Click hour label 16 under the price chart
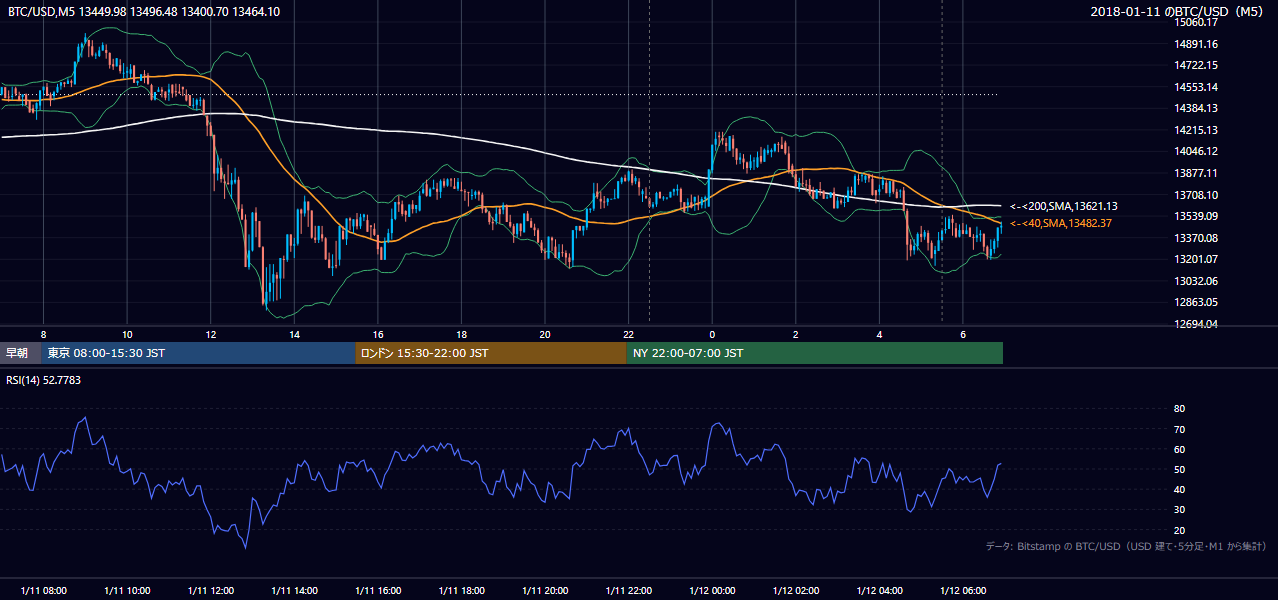This screenshot has height=600, width=1278. click(378, 334)
